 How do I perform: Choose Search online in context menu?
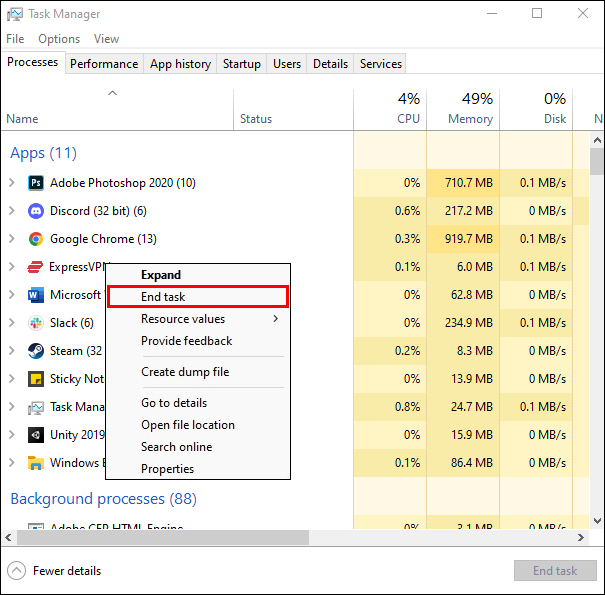(x=198, y=447)
